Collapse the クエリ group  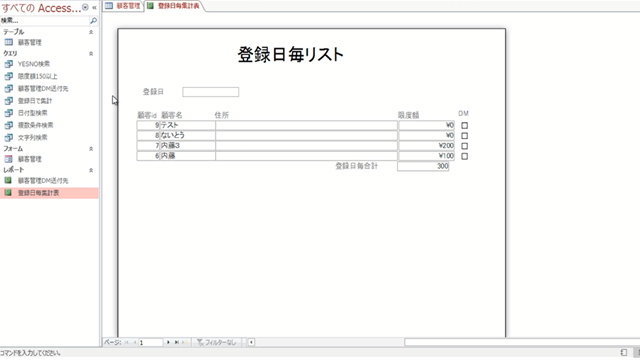click(x=91, y=53)
